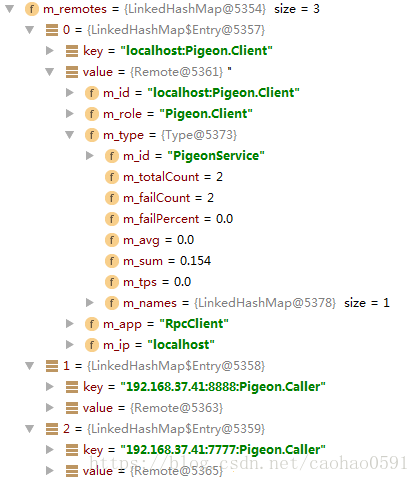Click the field icon beside m_failPercent
Viewport: 420px width, 483px height.
click(112, 219)
